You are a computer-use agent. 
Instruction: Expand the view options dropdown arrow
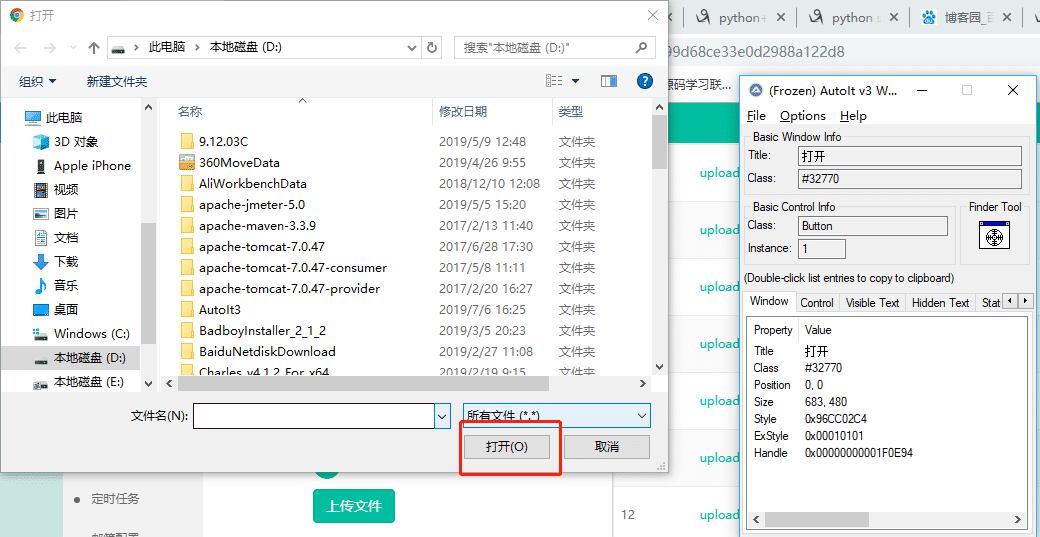click(575, 82)
